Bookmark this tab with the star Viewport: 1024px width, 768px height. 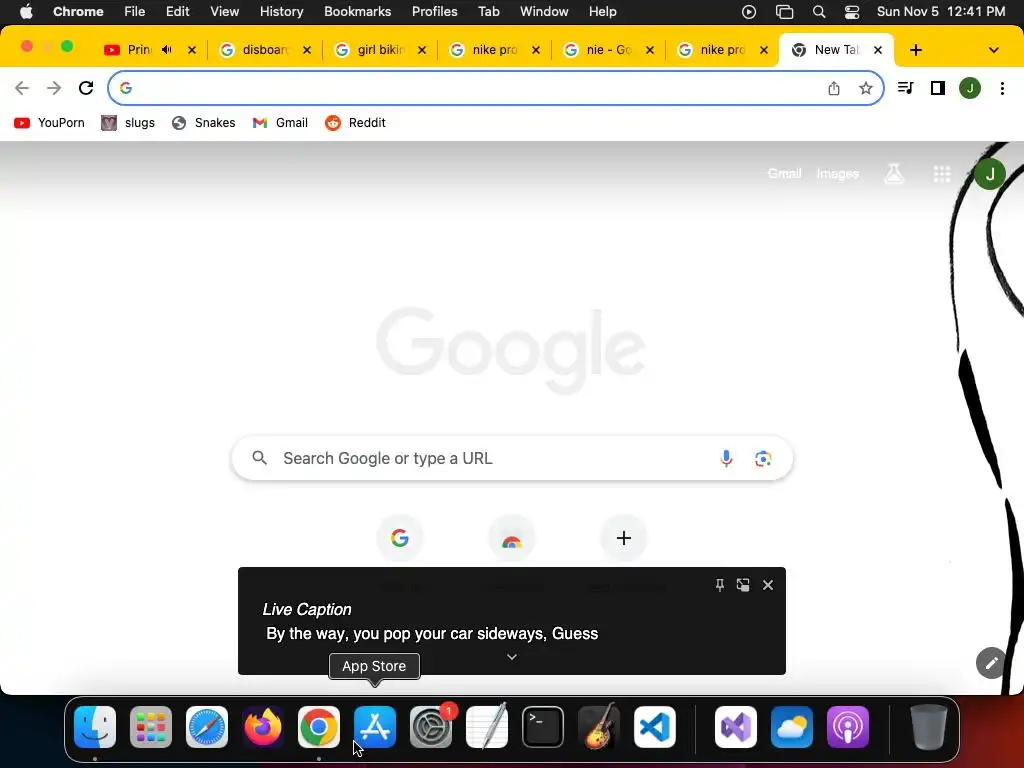click(x=865, y=88)
